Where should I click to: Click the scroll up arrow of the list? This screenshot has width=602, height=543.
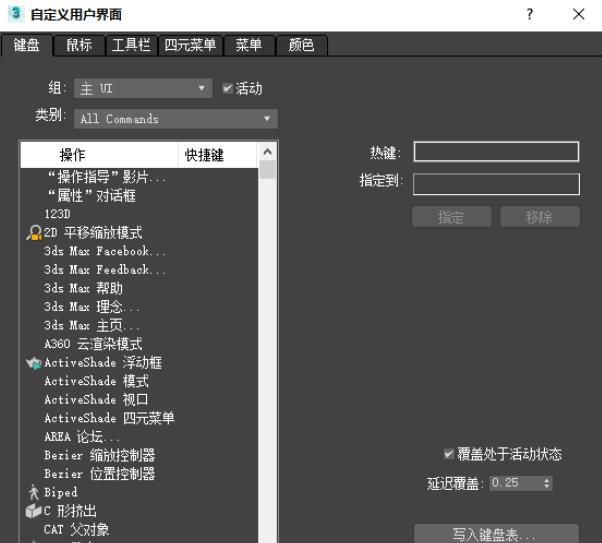(268, 152)
